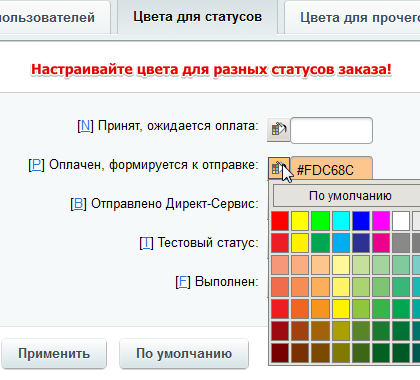Select the cyan swatch in top row

coord(341,221)
